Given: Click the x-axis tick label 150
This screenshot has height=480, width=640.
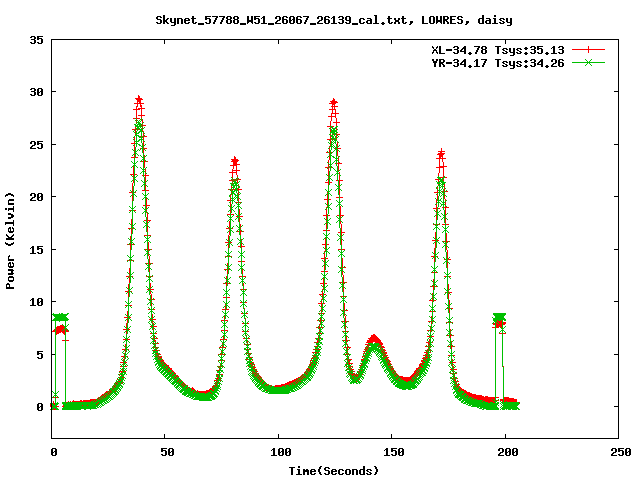Looking at the screenshot, I should [394, 452].
